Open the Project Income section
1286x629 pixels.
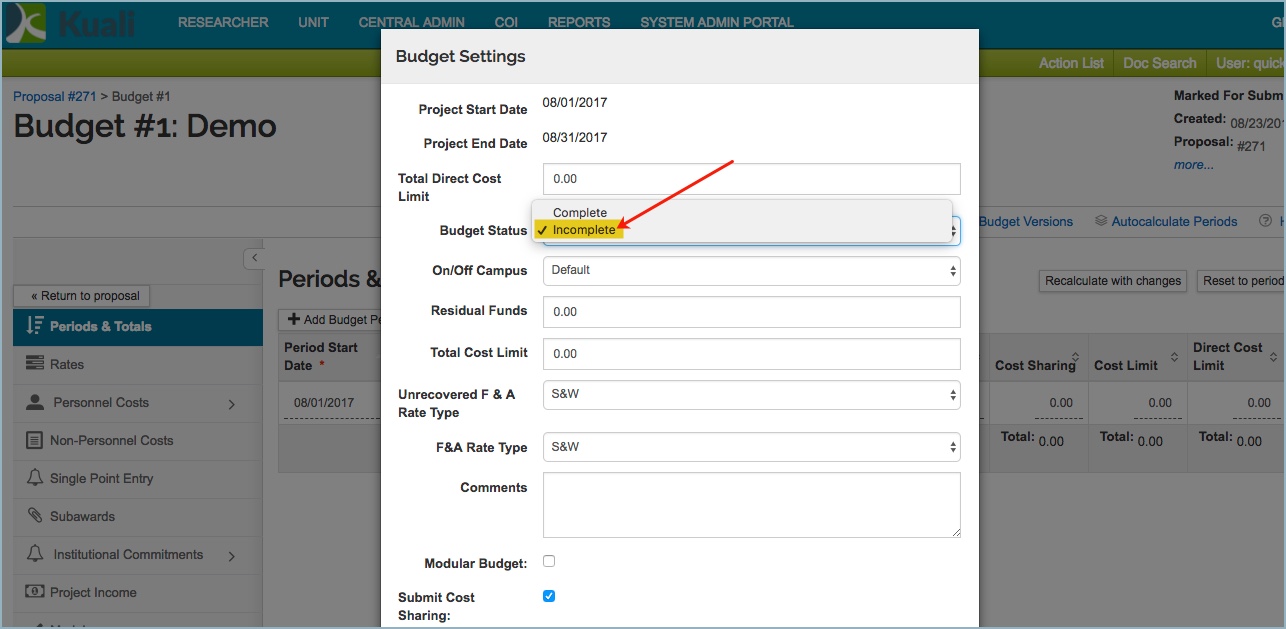(x=138, y=592)
